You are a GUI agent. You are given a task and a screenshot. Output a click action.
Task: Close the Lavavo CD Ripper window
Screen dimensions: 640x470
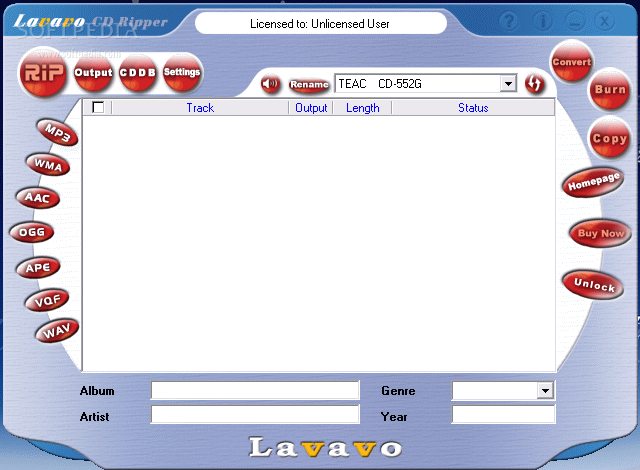click(605, 21)
